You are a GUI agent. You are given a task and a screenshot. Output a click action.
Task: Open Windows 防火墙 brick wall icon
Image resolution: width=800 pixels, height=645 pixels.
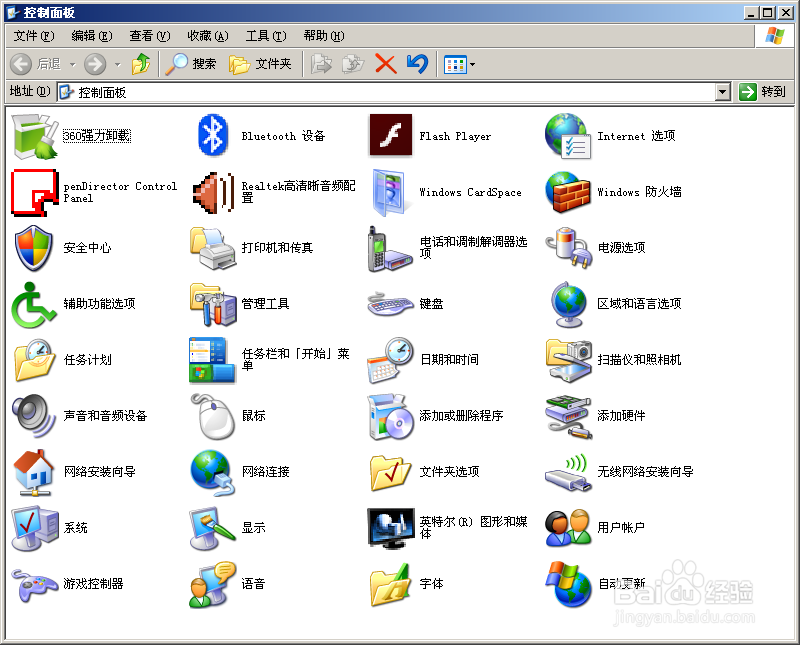pos(568,192)
